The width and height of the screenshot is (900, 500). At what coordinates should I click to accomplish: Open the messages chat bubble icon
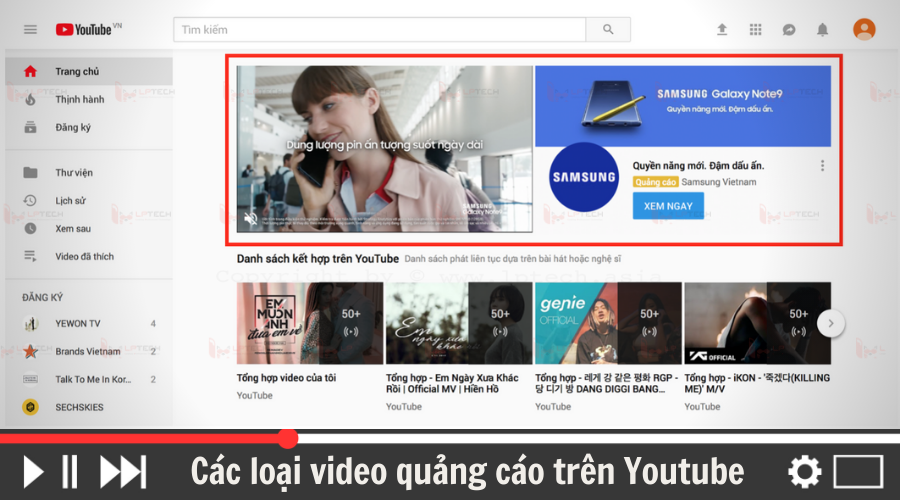[x=789, y=29]
